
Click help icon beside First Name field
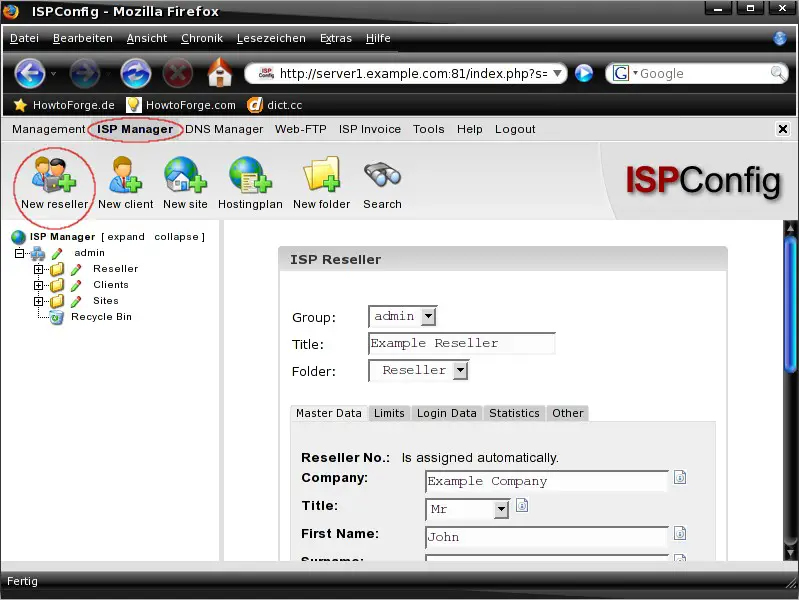(680, 533)
